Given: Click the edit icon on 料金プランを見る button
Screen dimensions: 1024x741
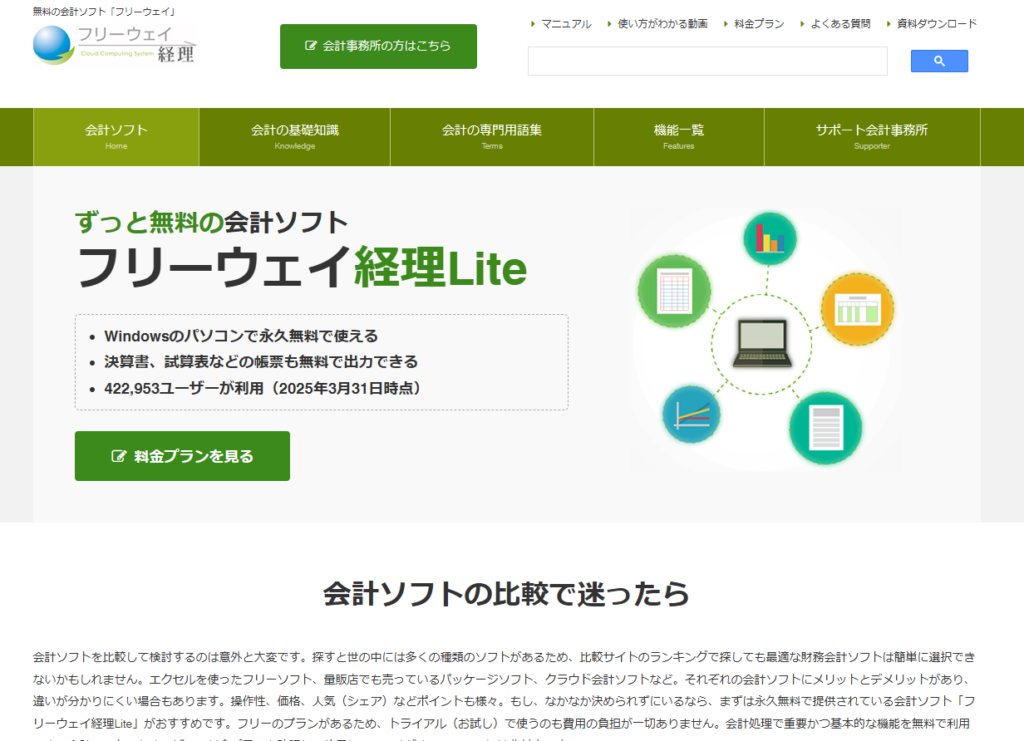Looking at the screenshot, I should (118, 456).
